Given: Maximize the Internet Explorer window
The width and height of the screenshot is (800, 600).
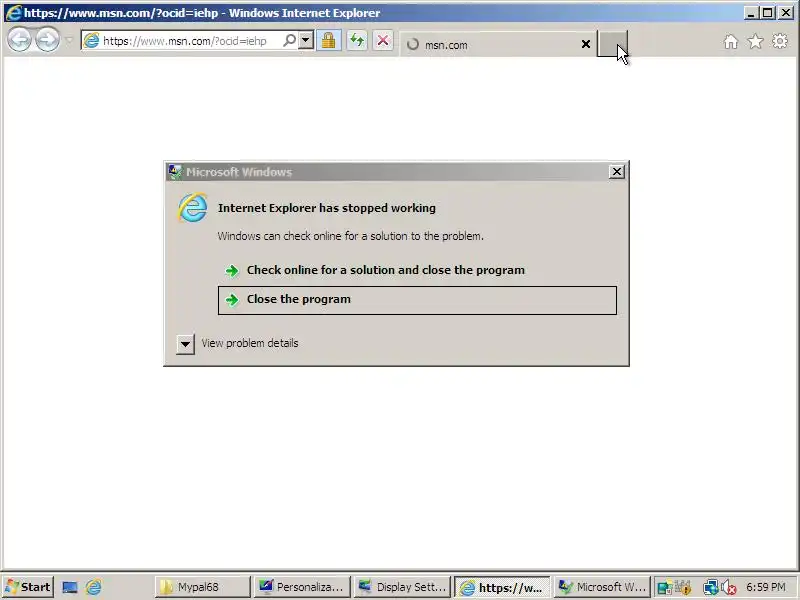Looking at the screenshot, I should pos(767,13).
